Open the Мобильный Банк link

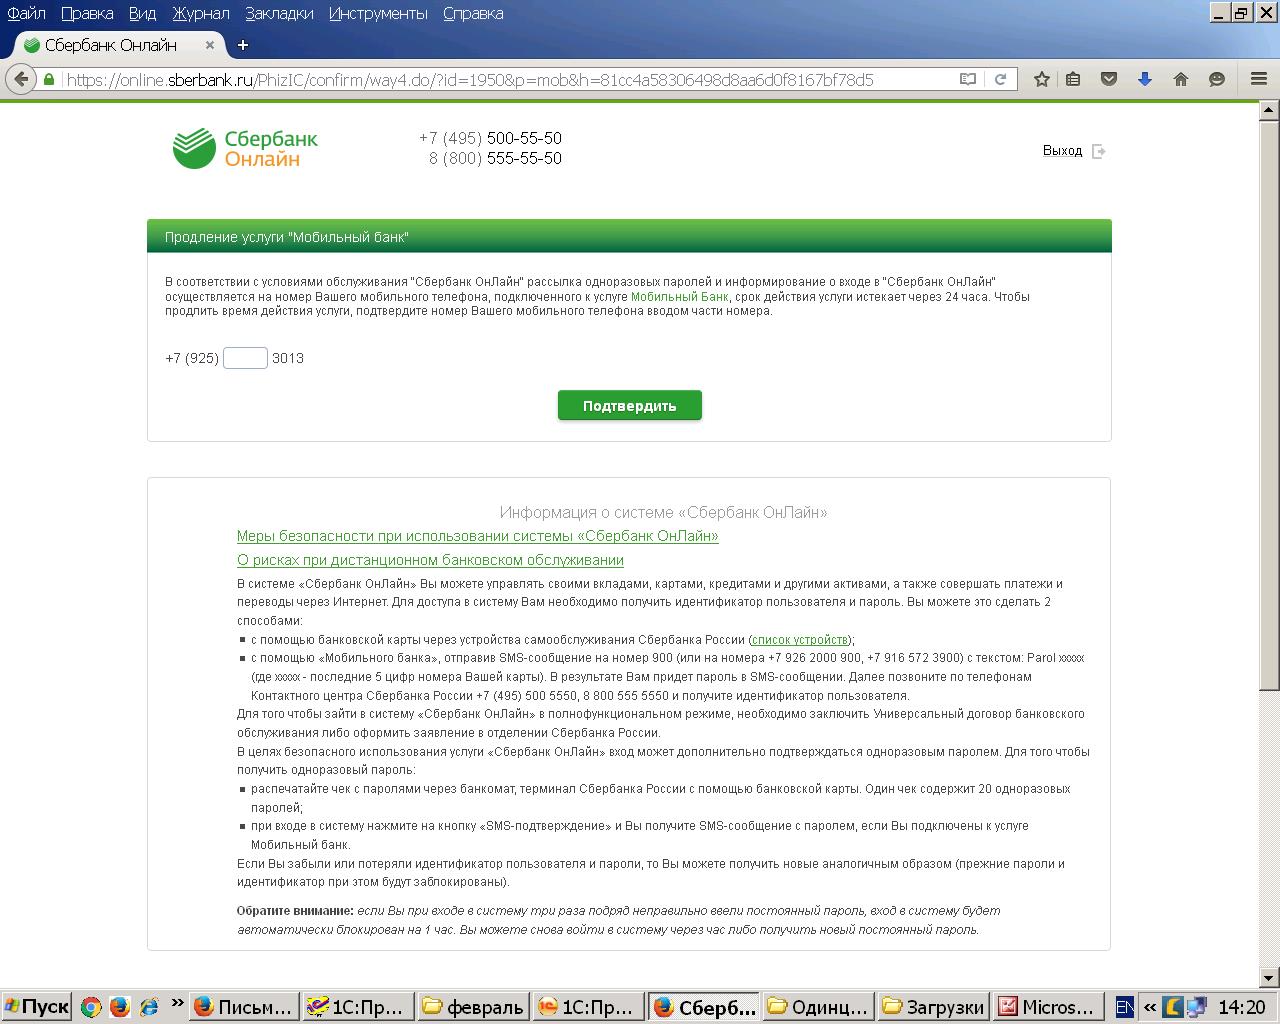[680, 297]
